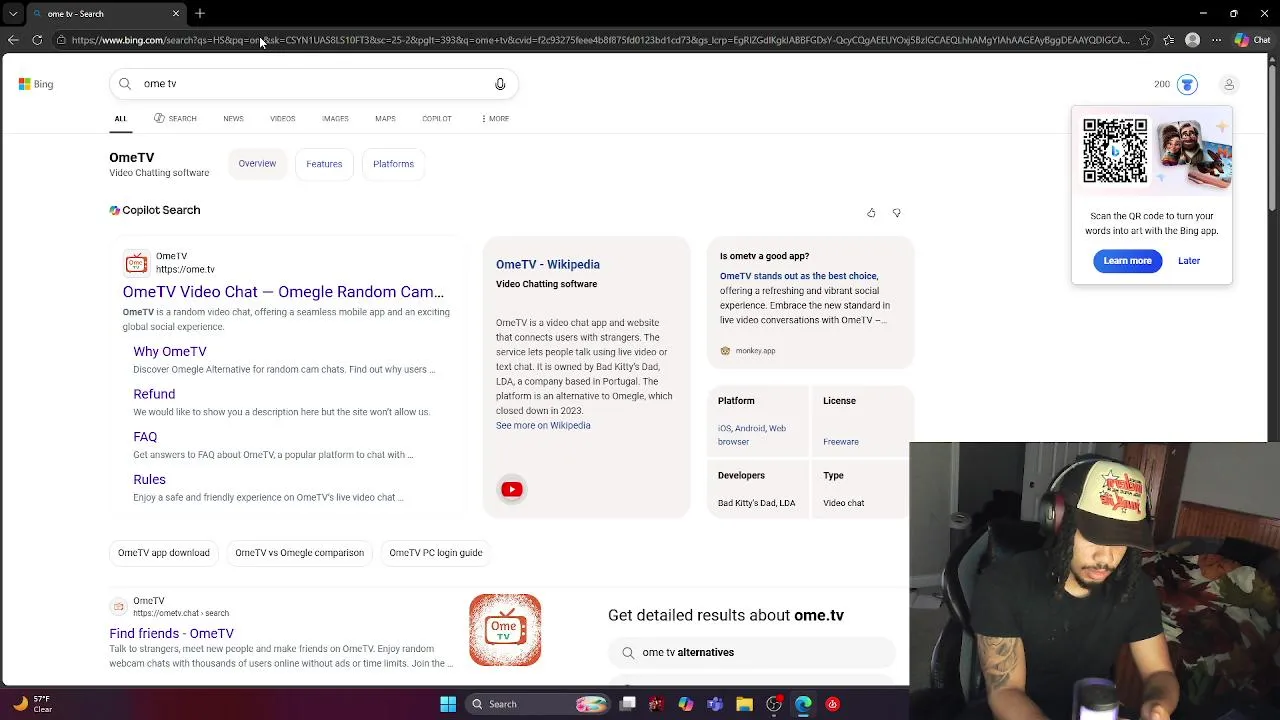This screenshot has height=720, width=1280.
Task: Start voice search with microphone icon
Action: point(500,84)
